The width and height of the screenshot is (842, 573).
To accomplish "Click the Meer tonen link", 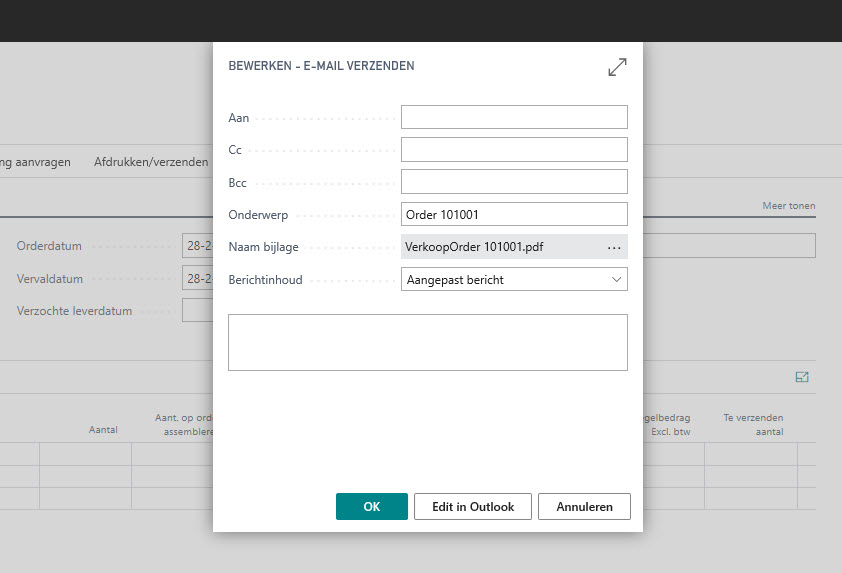I will click(788, 206).
